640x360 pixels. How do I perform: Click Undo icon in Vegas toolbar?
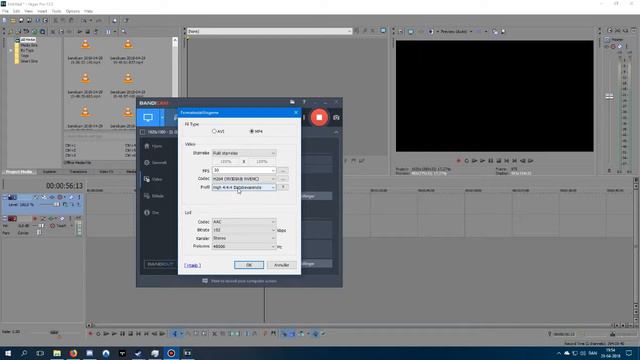point(84,20)
